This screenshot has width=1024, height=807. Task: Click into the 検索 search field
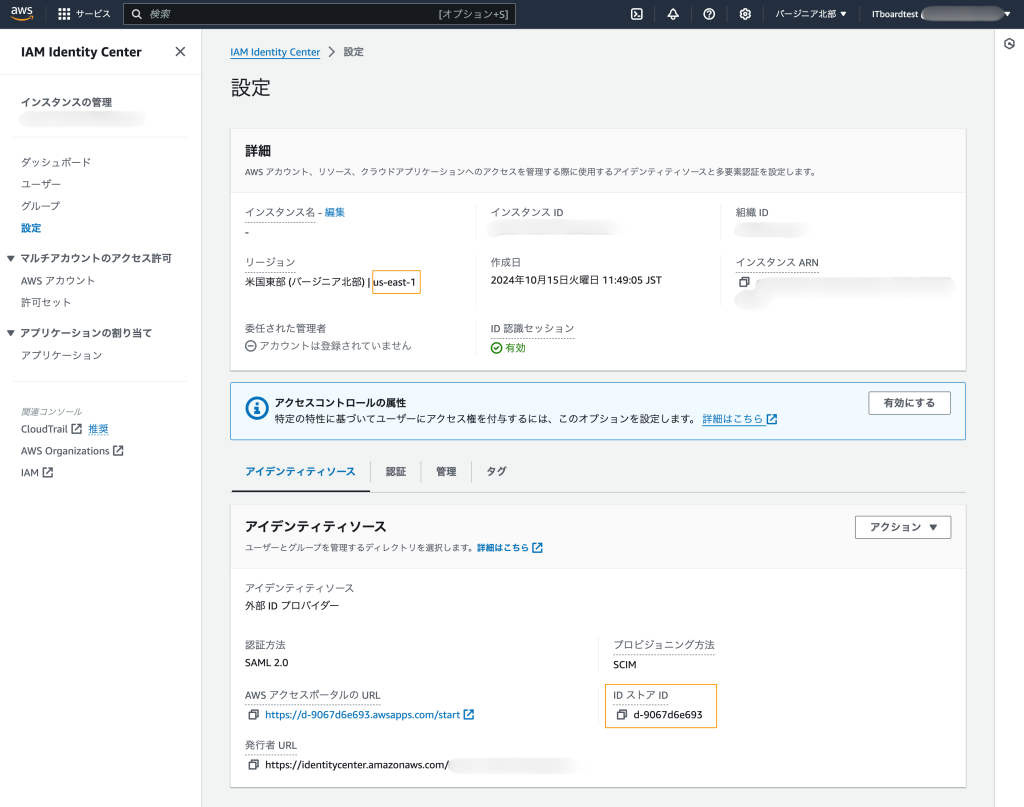click(290, 14)
